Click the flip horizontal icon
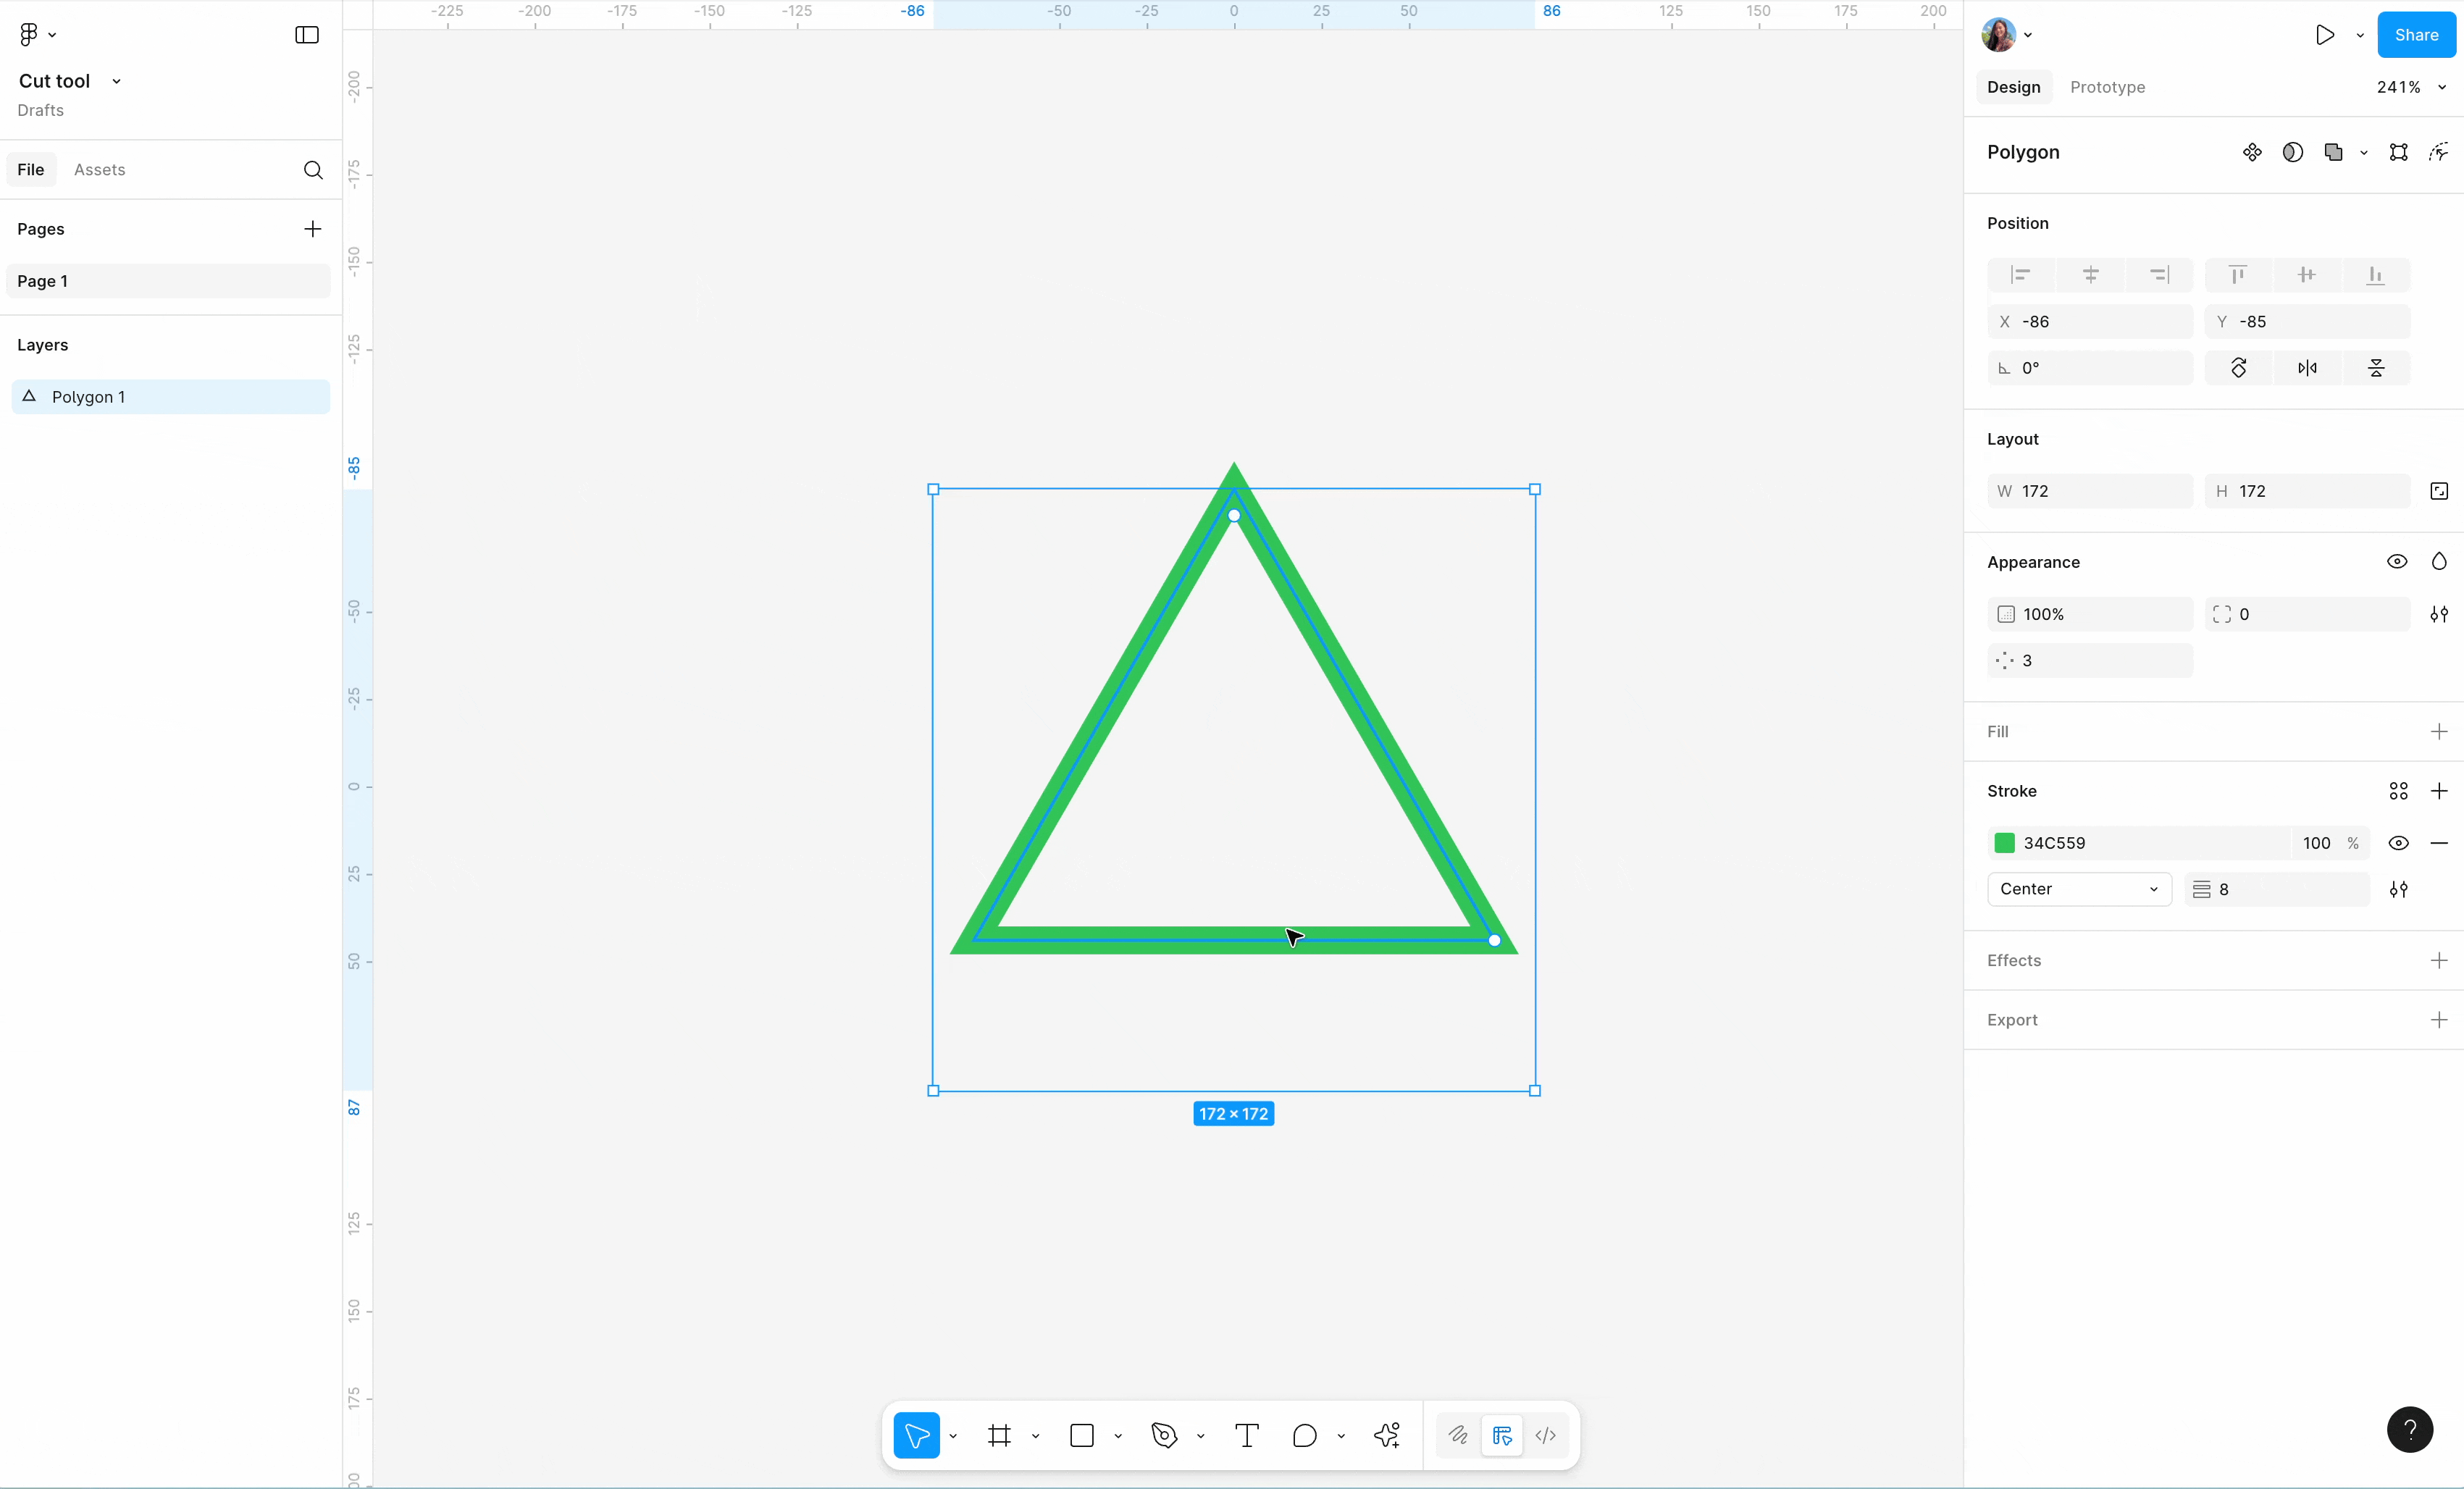The image size is (2464, 1489). (2307, 368)
